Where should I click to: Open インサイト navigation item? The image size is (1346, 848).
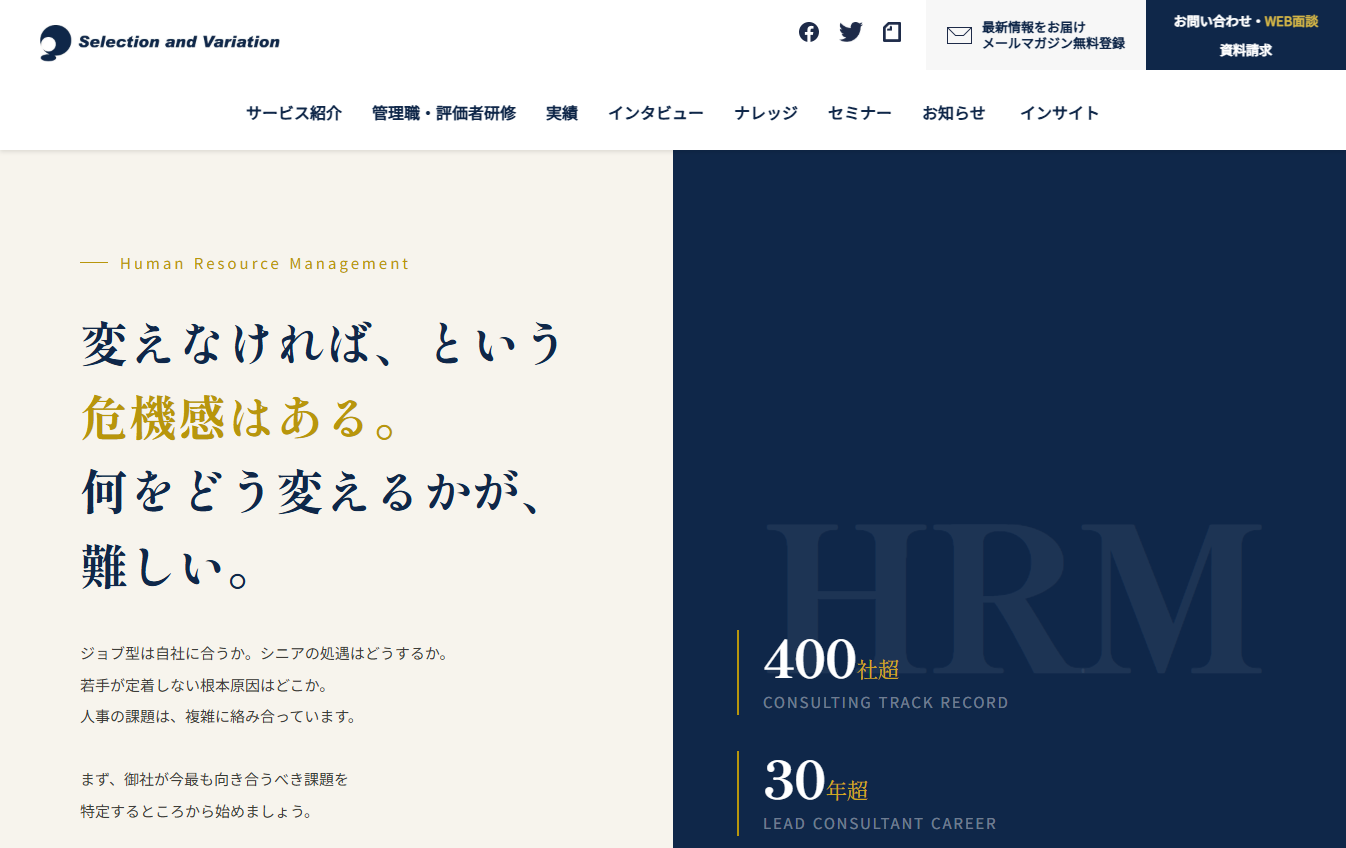pos(1060,113)
